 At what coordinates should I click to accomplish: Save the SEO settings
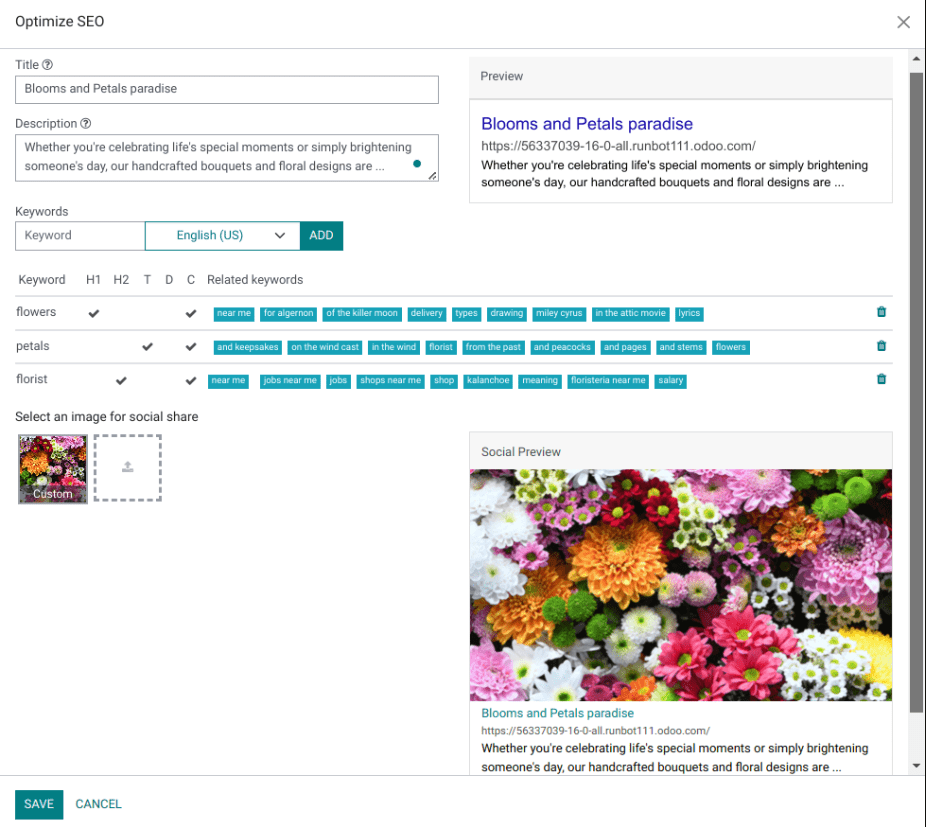38,803
